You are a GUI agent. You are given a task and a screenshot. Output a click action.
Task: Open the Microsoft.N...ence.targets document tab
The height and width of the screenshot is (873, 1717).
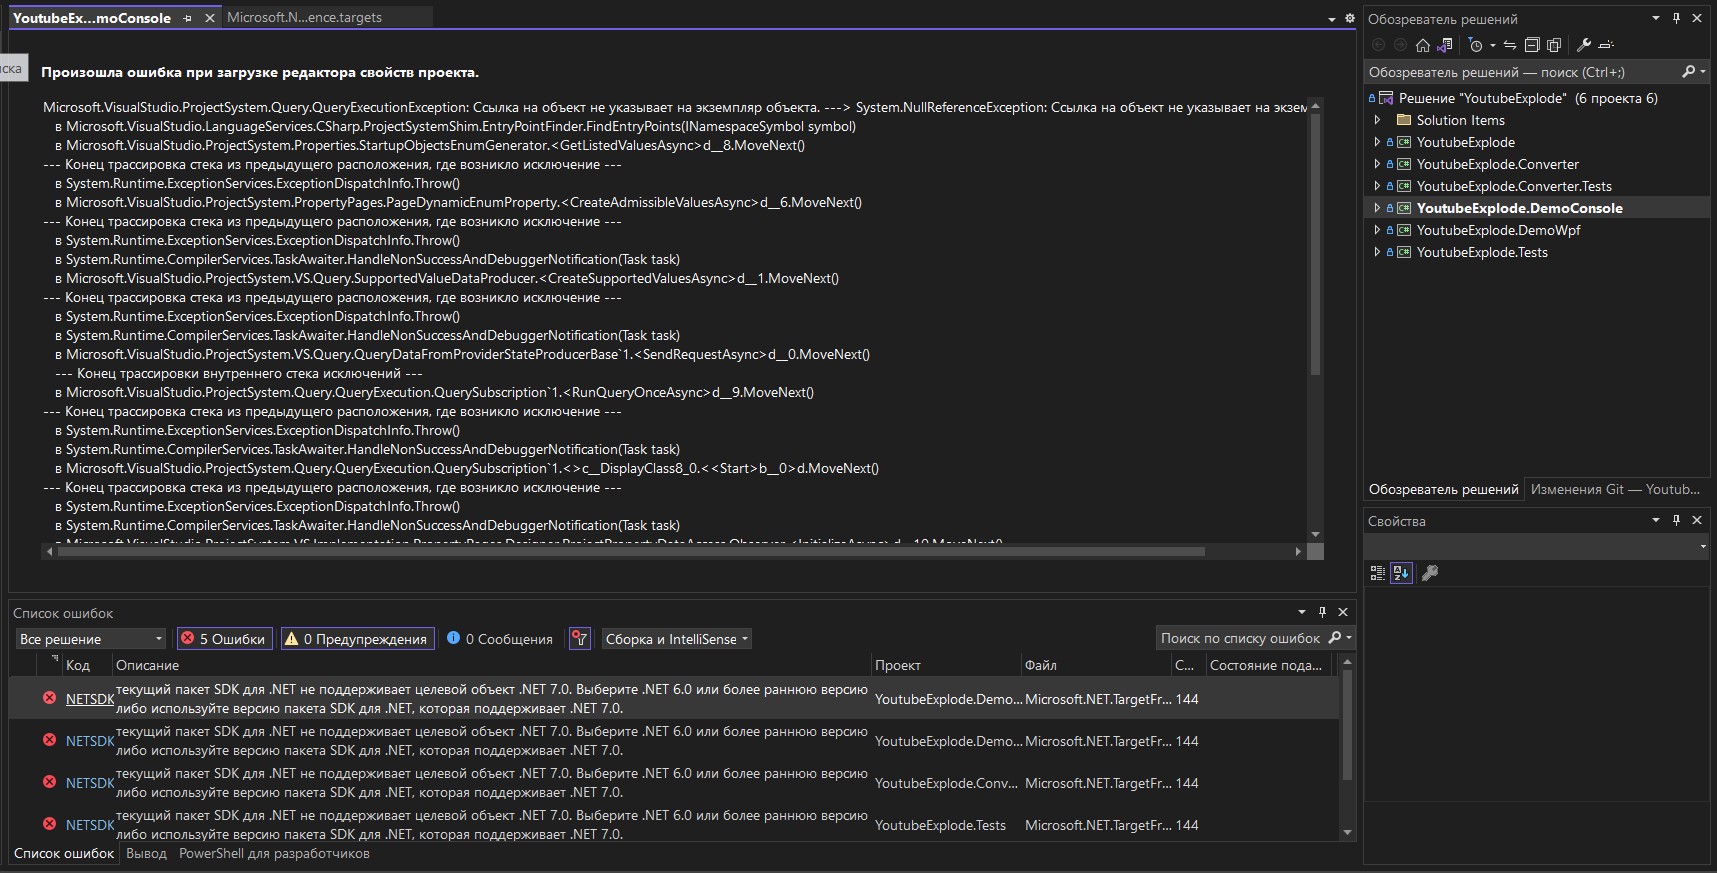point(304,17)
